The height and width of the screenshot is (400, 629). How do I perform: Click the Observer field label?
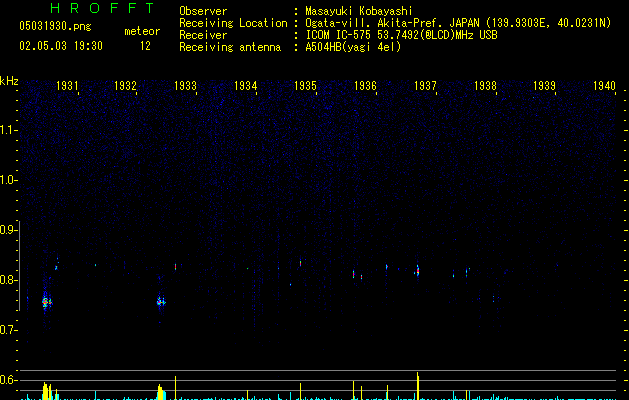(203, 11)
